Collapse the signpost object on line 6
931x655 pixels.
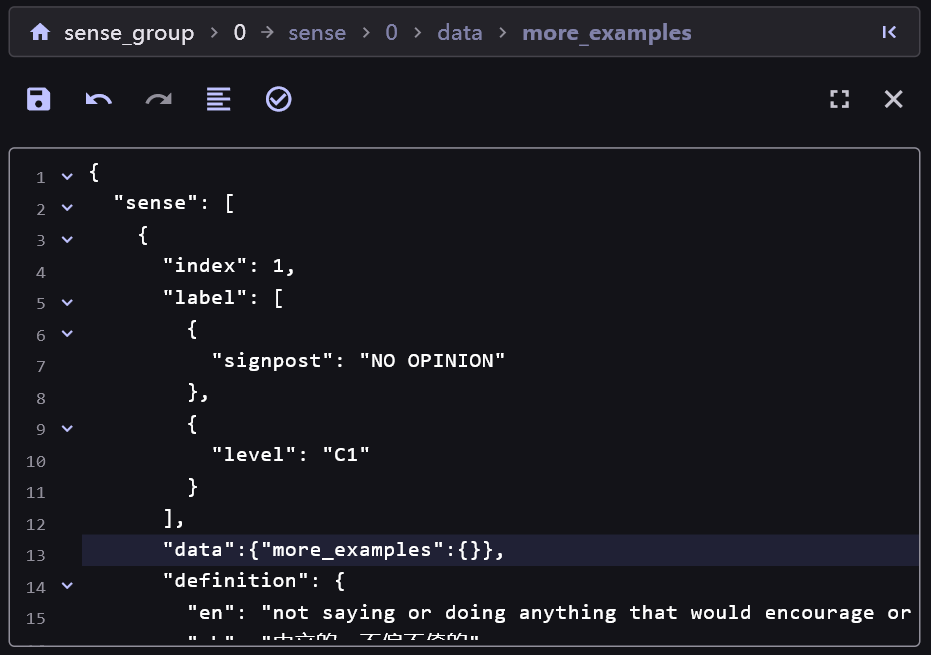[x=67, y=334]
